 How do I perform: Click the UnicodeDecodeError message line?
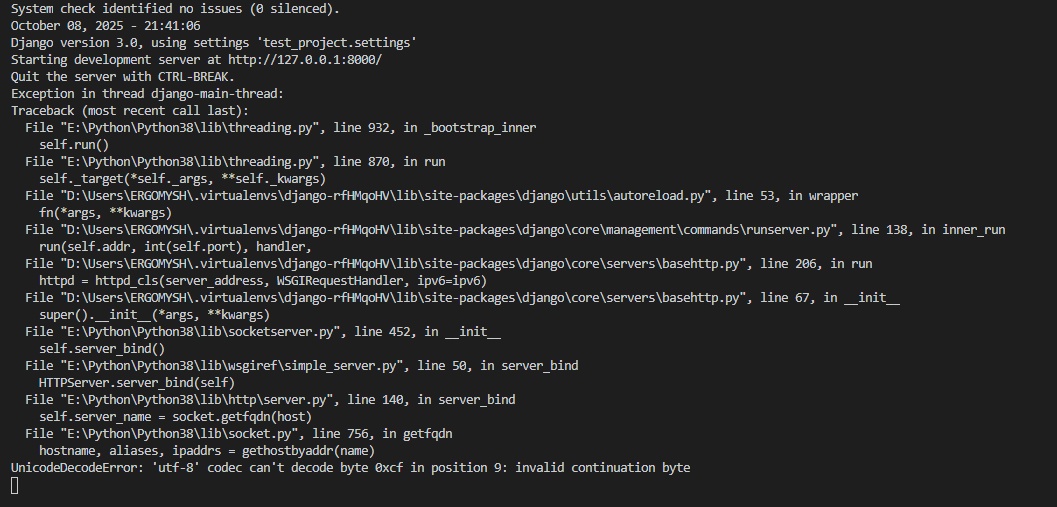[x=350, y=468]
